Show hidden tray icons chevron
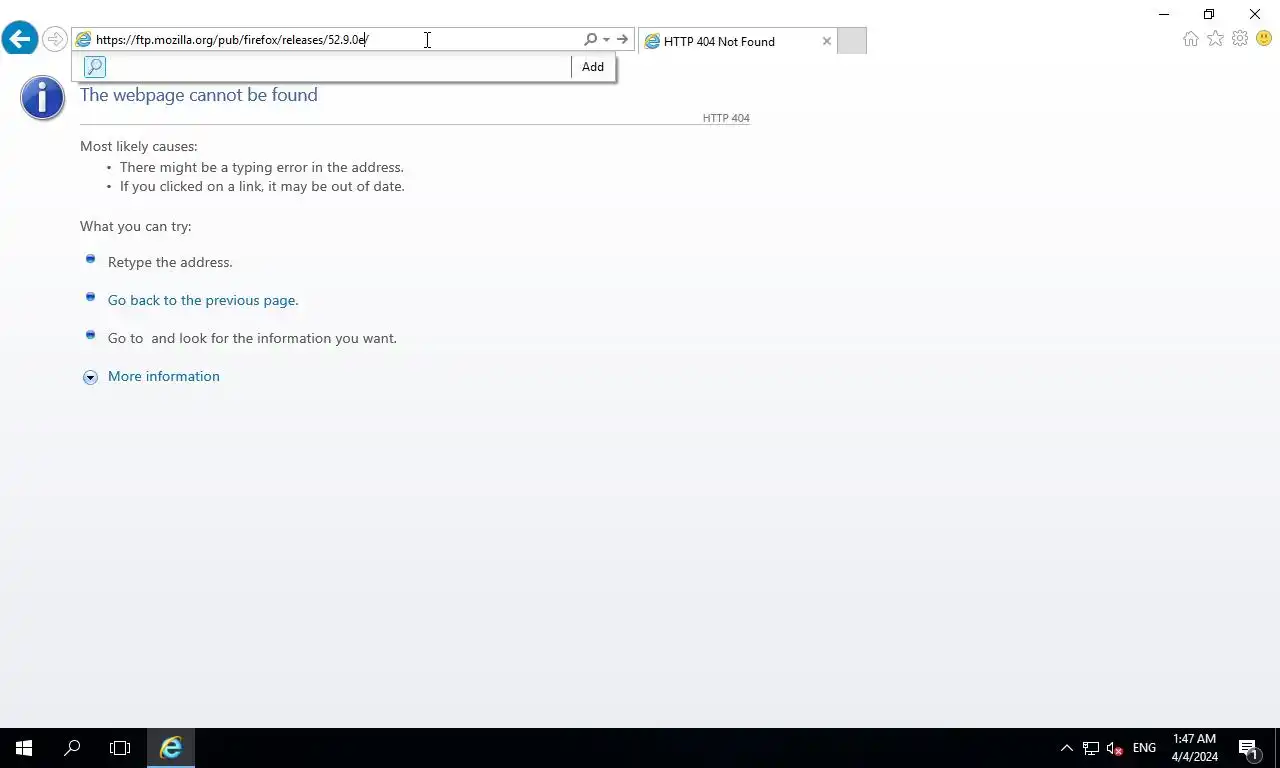The image size is (1280, 768). point(1066,748)
